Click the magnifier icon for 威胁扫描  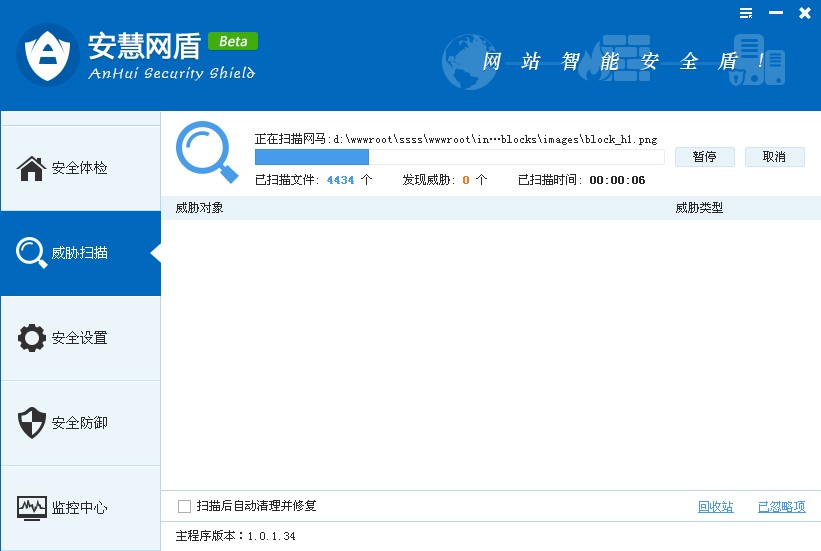pyautogui.click(x=31, y=253)
